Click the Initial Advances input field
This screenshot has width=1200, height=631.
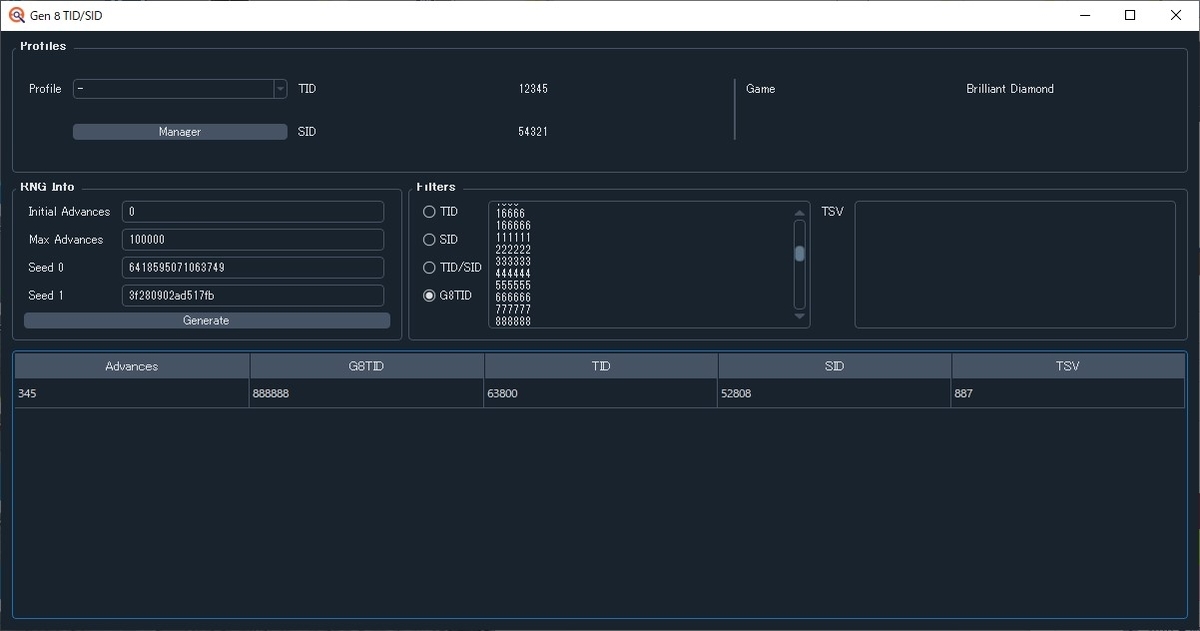point(252,211)
